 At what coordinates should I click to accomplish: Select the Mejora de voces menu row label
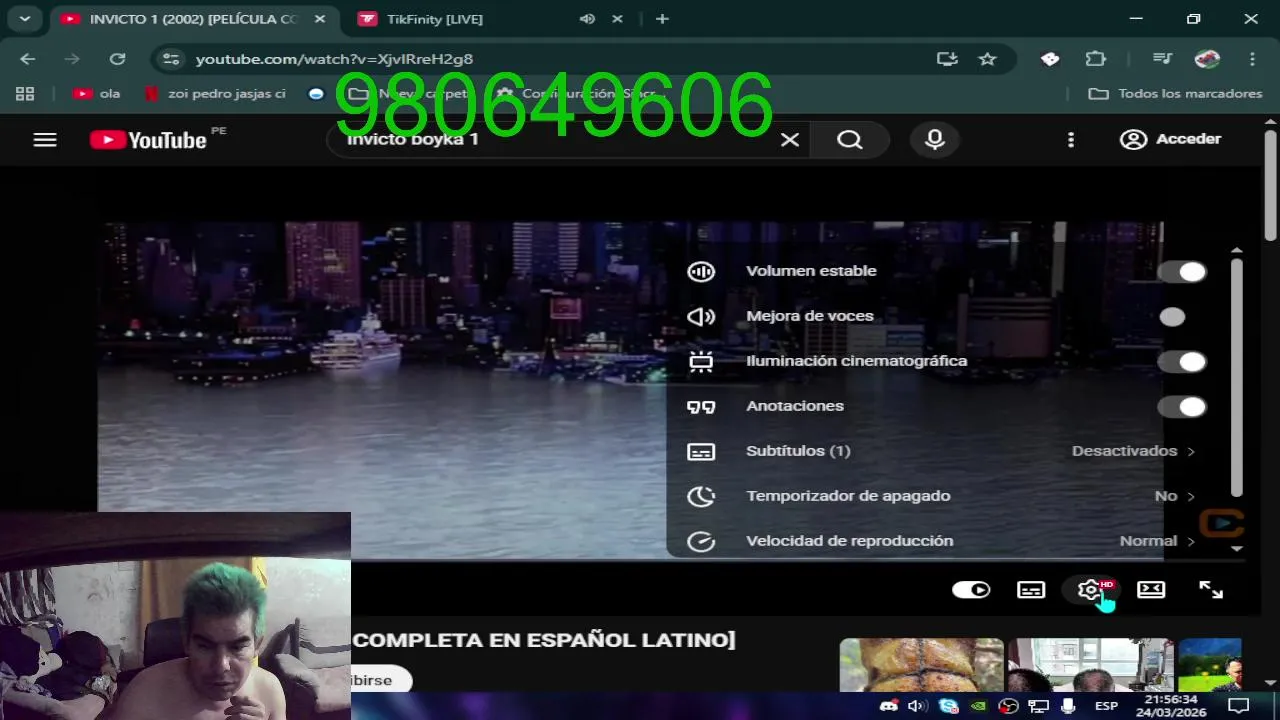pos(810,316)
